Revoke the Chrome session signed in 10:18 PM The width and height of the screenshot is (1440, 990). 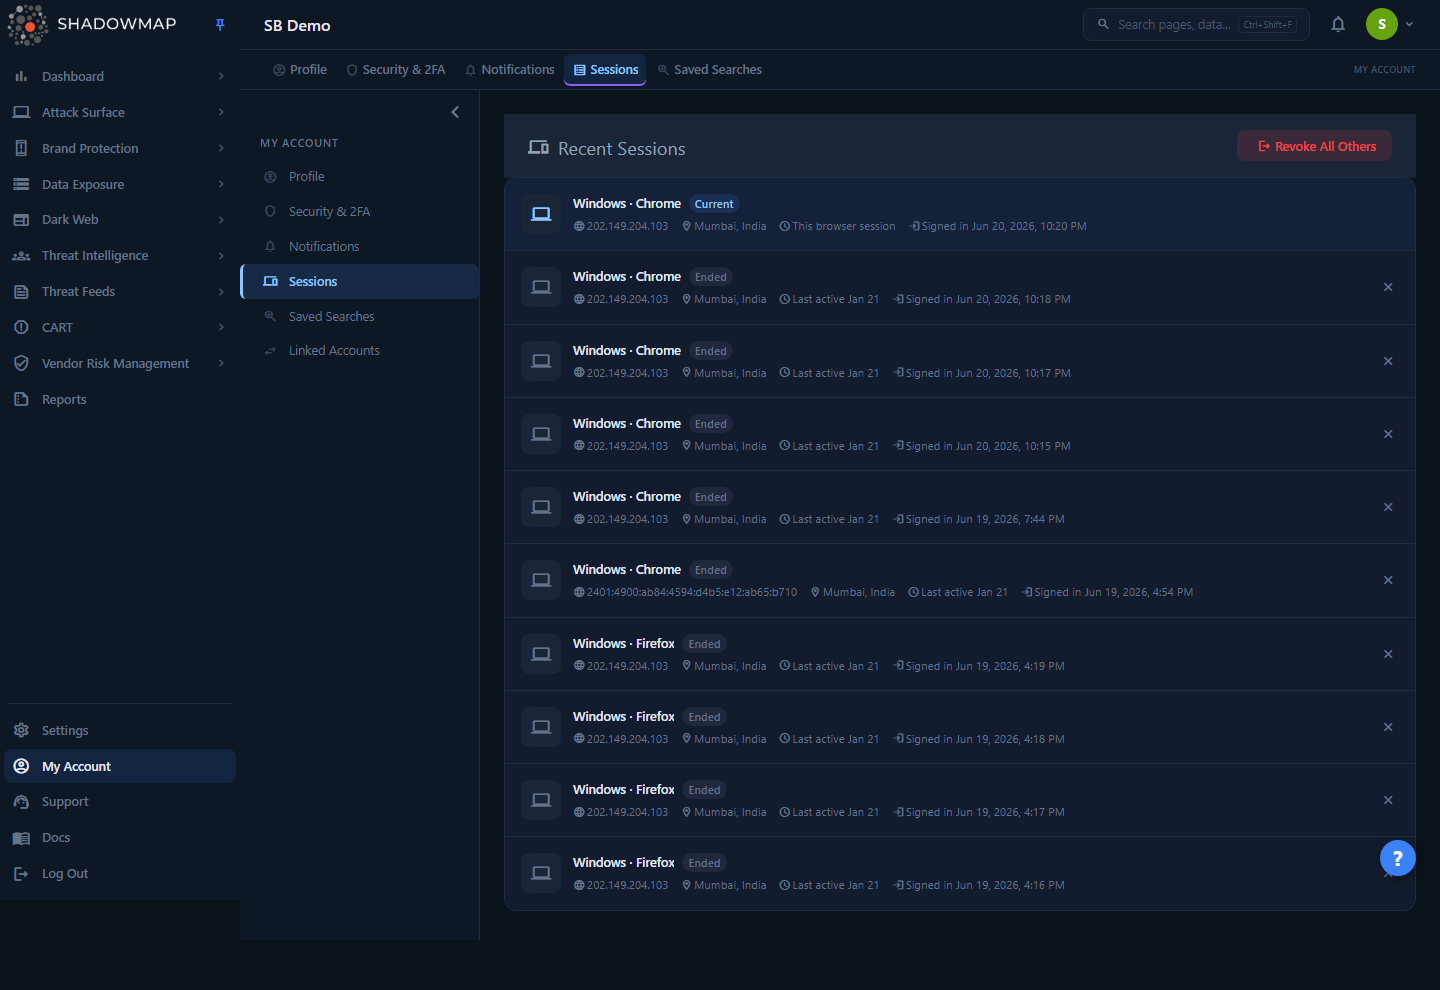1388,287
